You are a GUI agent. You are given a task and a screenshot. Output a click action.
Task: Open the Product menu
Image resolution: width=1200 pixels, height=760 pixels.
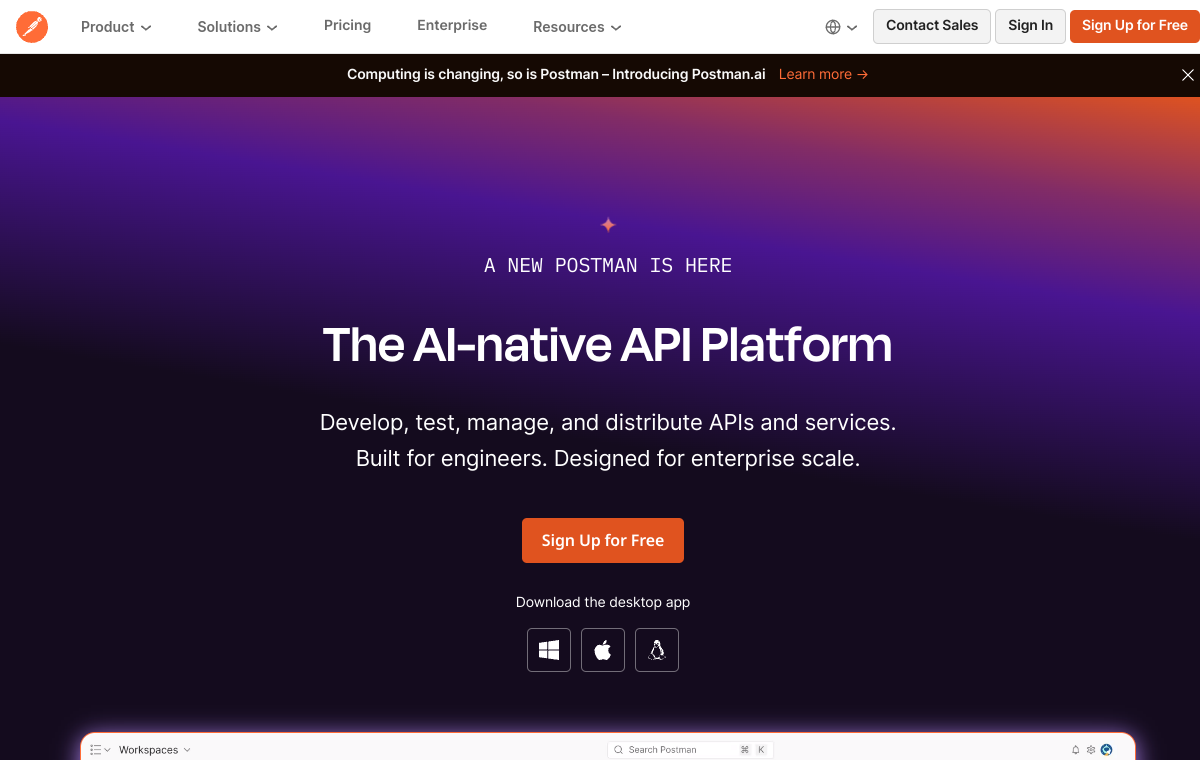tap(116, 27)
